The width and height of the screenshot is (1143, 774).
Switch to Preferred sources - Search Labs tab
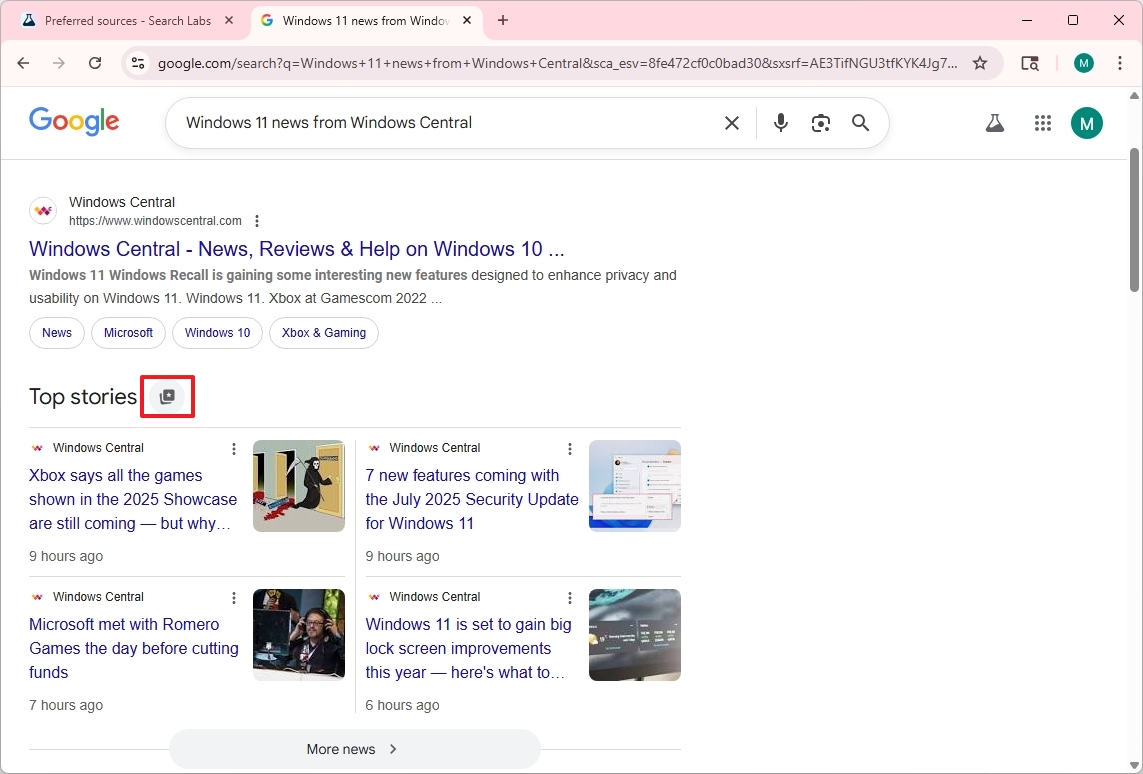coord(128,20)
